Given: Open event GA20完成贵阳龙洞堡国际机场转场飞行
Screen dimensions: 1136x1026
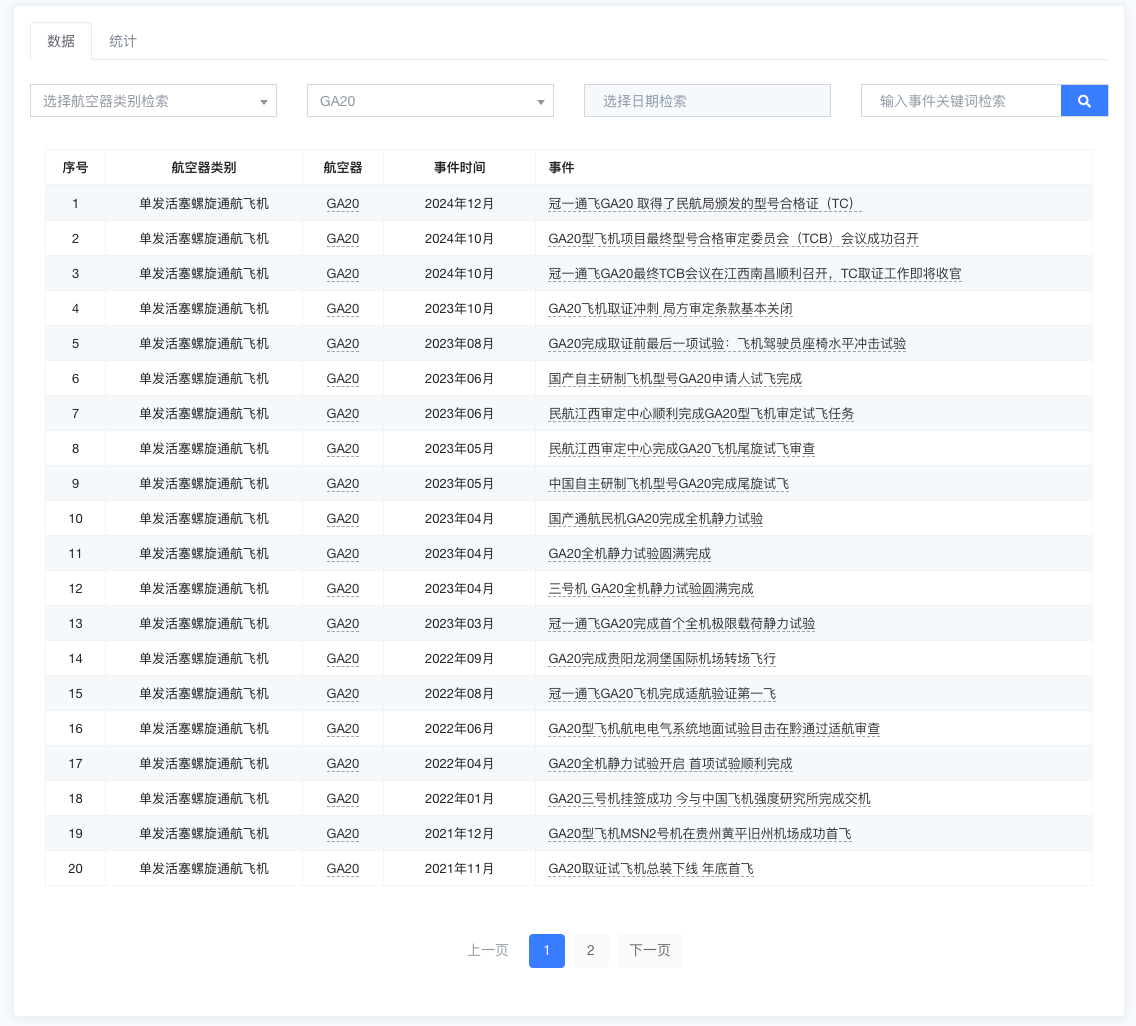Looking at the screenshot, I should pyautogui.click(x=662, y=659).
